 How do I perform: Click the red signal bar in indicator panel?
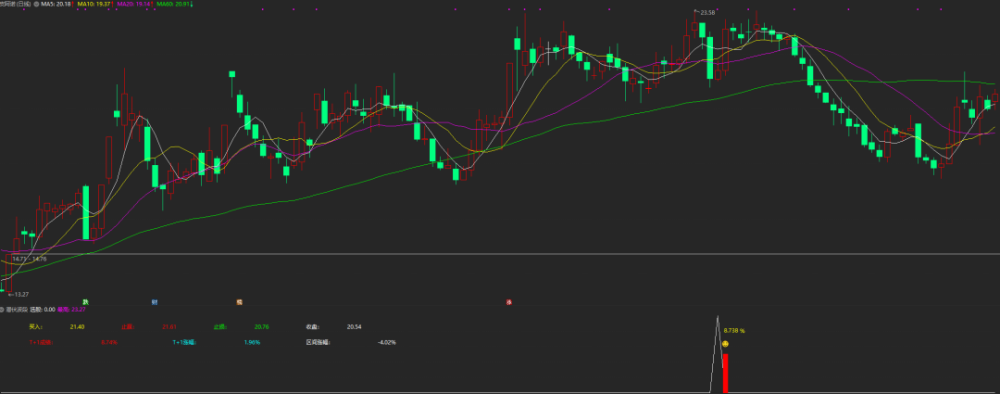coord(725,373)
